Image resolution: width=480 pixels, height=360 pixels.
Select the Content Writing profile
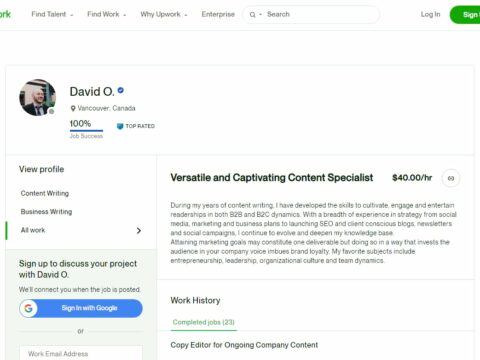[45, 193]
